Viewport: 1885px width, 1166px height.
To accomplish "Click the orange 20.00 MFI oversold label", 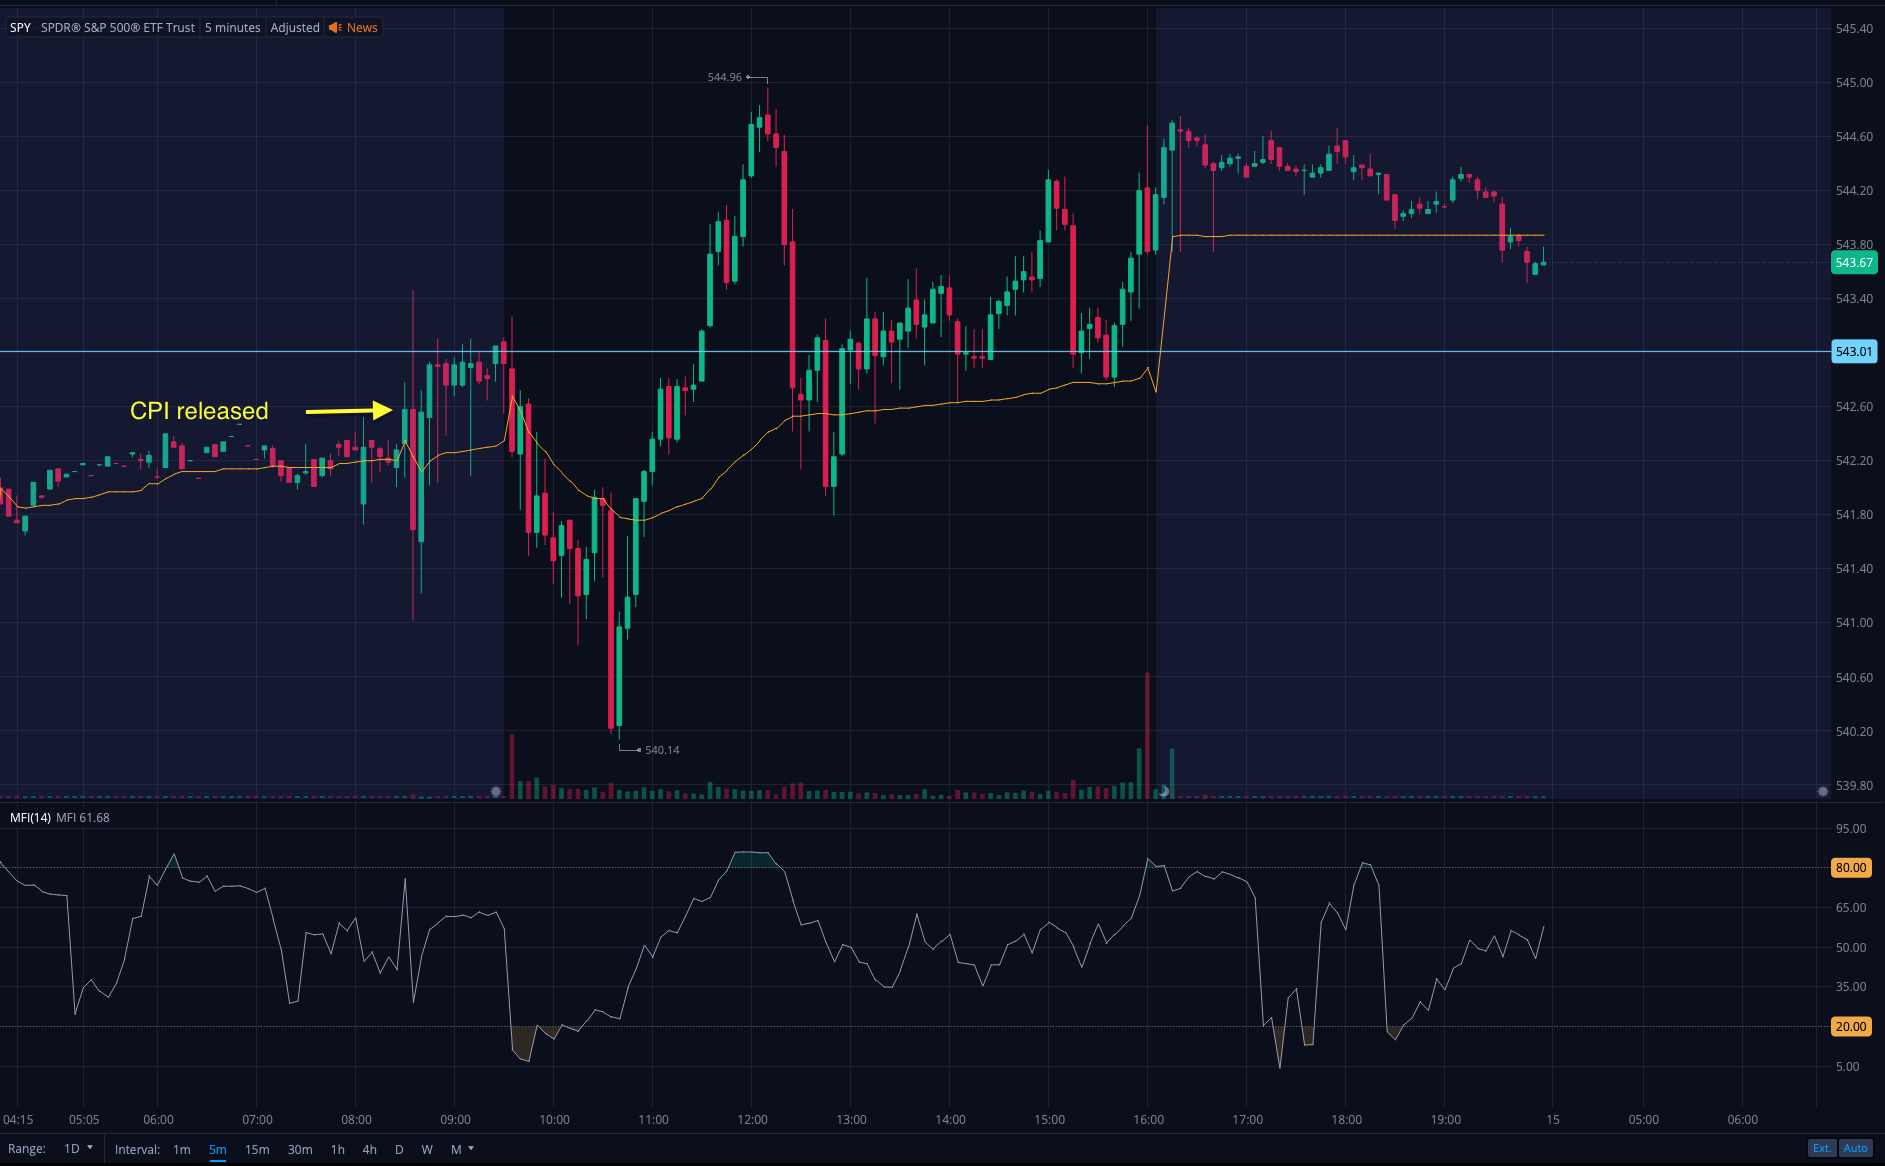I will pos(1850,1027).
